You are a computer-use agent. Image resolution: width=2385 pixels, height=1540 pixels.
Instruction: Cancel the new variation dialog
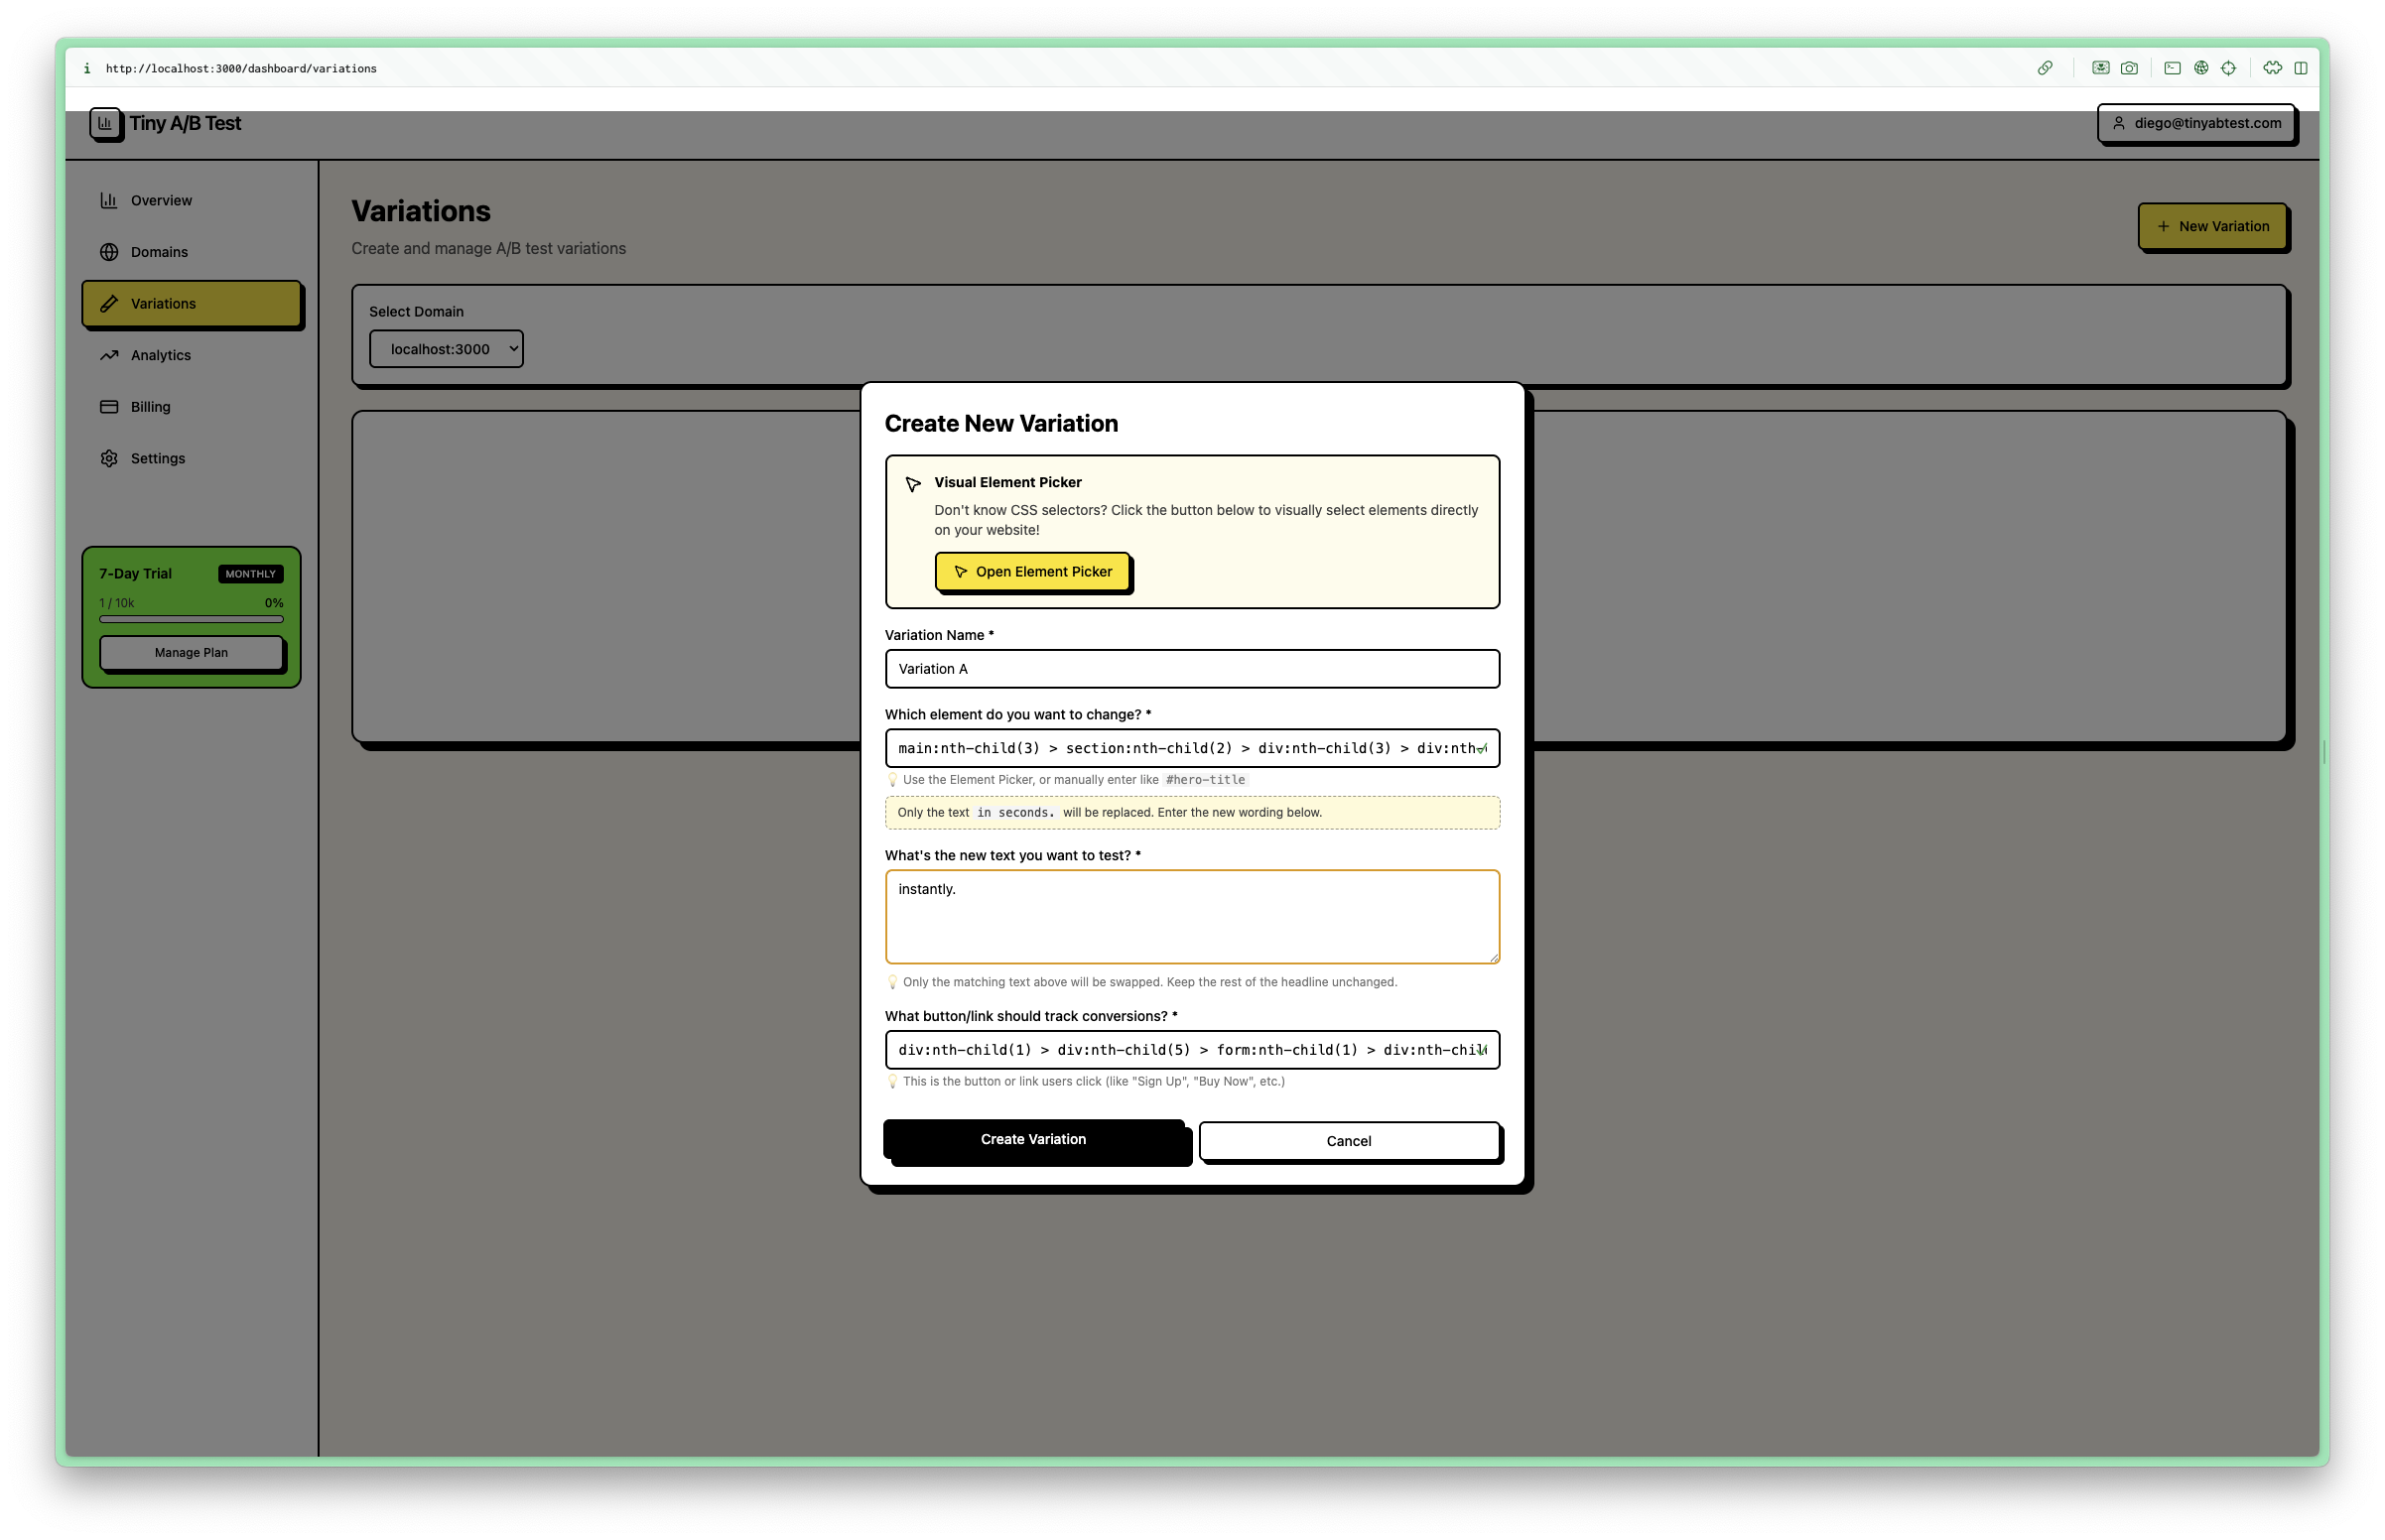pos(1348,1141)
